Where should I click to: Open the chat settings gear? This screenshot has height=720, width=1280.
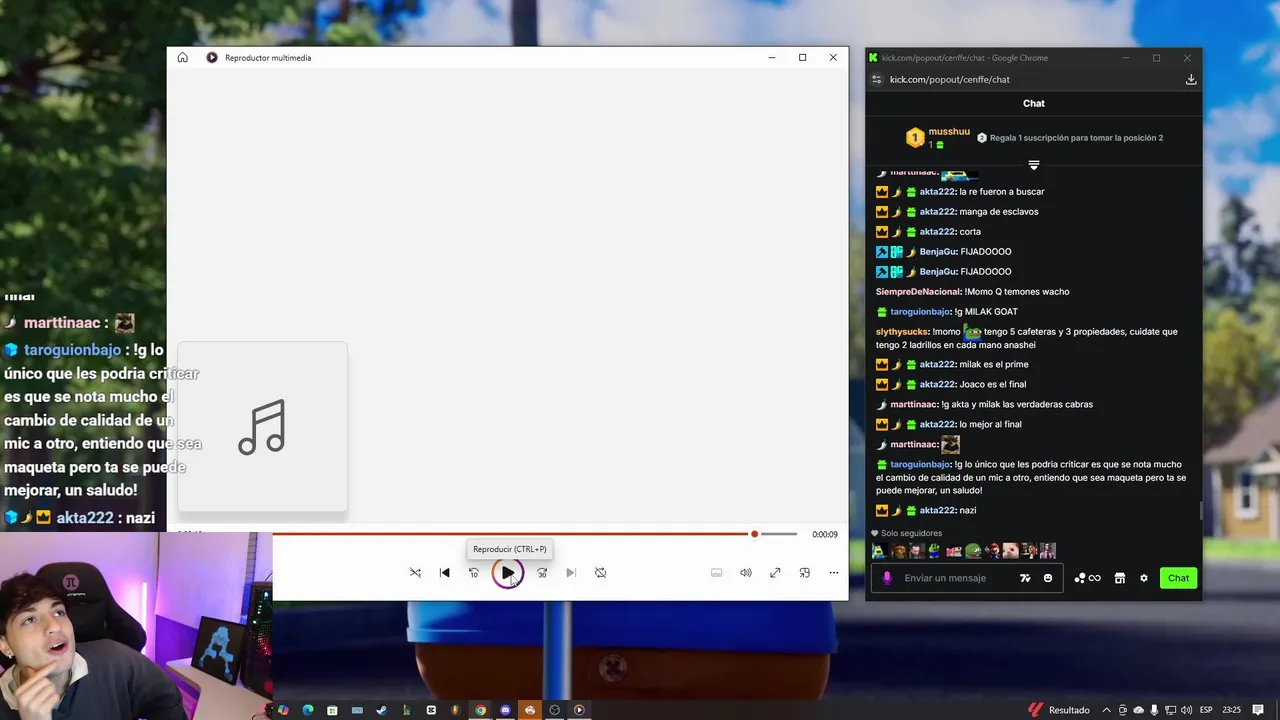(1144, 578)
